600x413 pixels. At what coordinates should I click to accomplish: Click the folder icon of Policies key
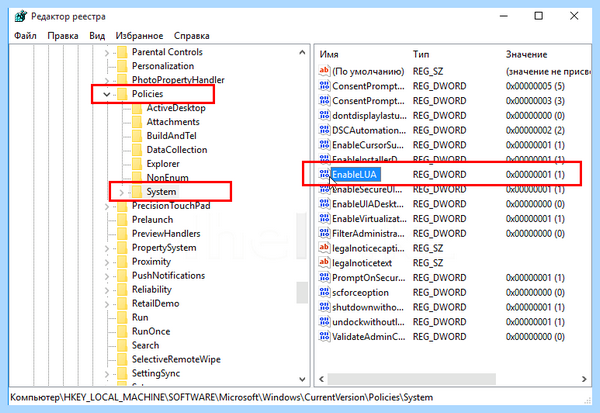pyautogui.click(x=122, y=94)
